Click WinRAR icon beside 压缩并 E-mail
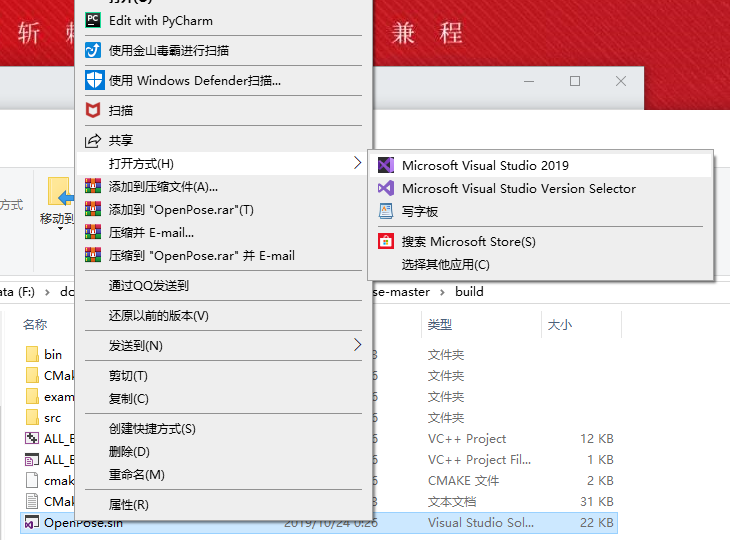 [x=93, y=232]
